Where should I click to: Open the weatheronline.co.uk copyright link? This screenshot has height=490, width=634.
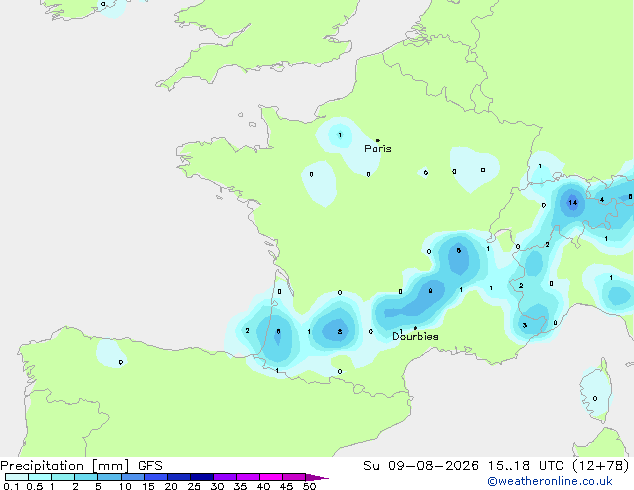550,481
